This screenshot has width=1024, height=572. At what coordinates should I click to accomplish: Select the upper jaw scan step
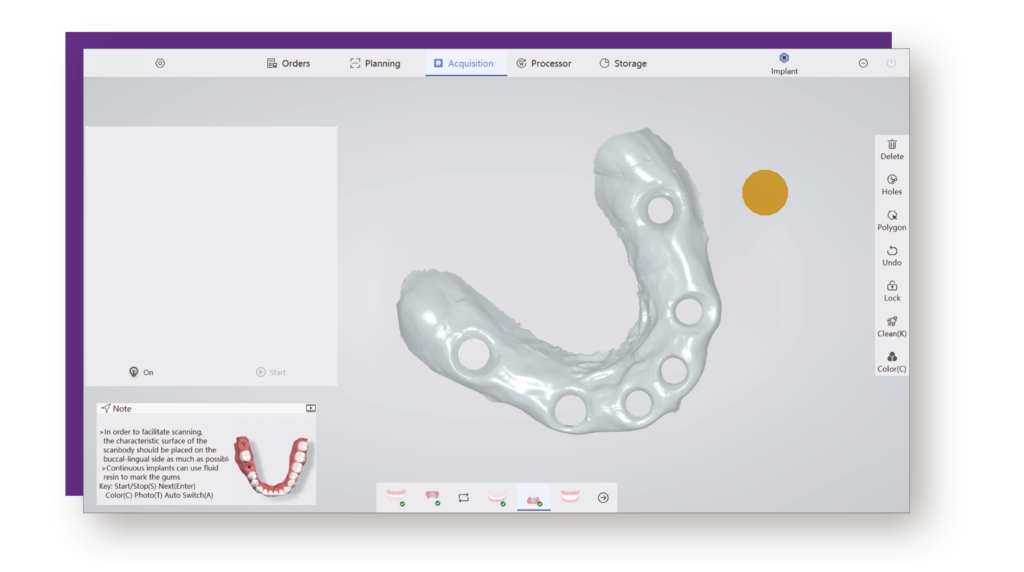[x=396, y=497]
